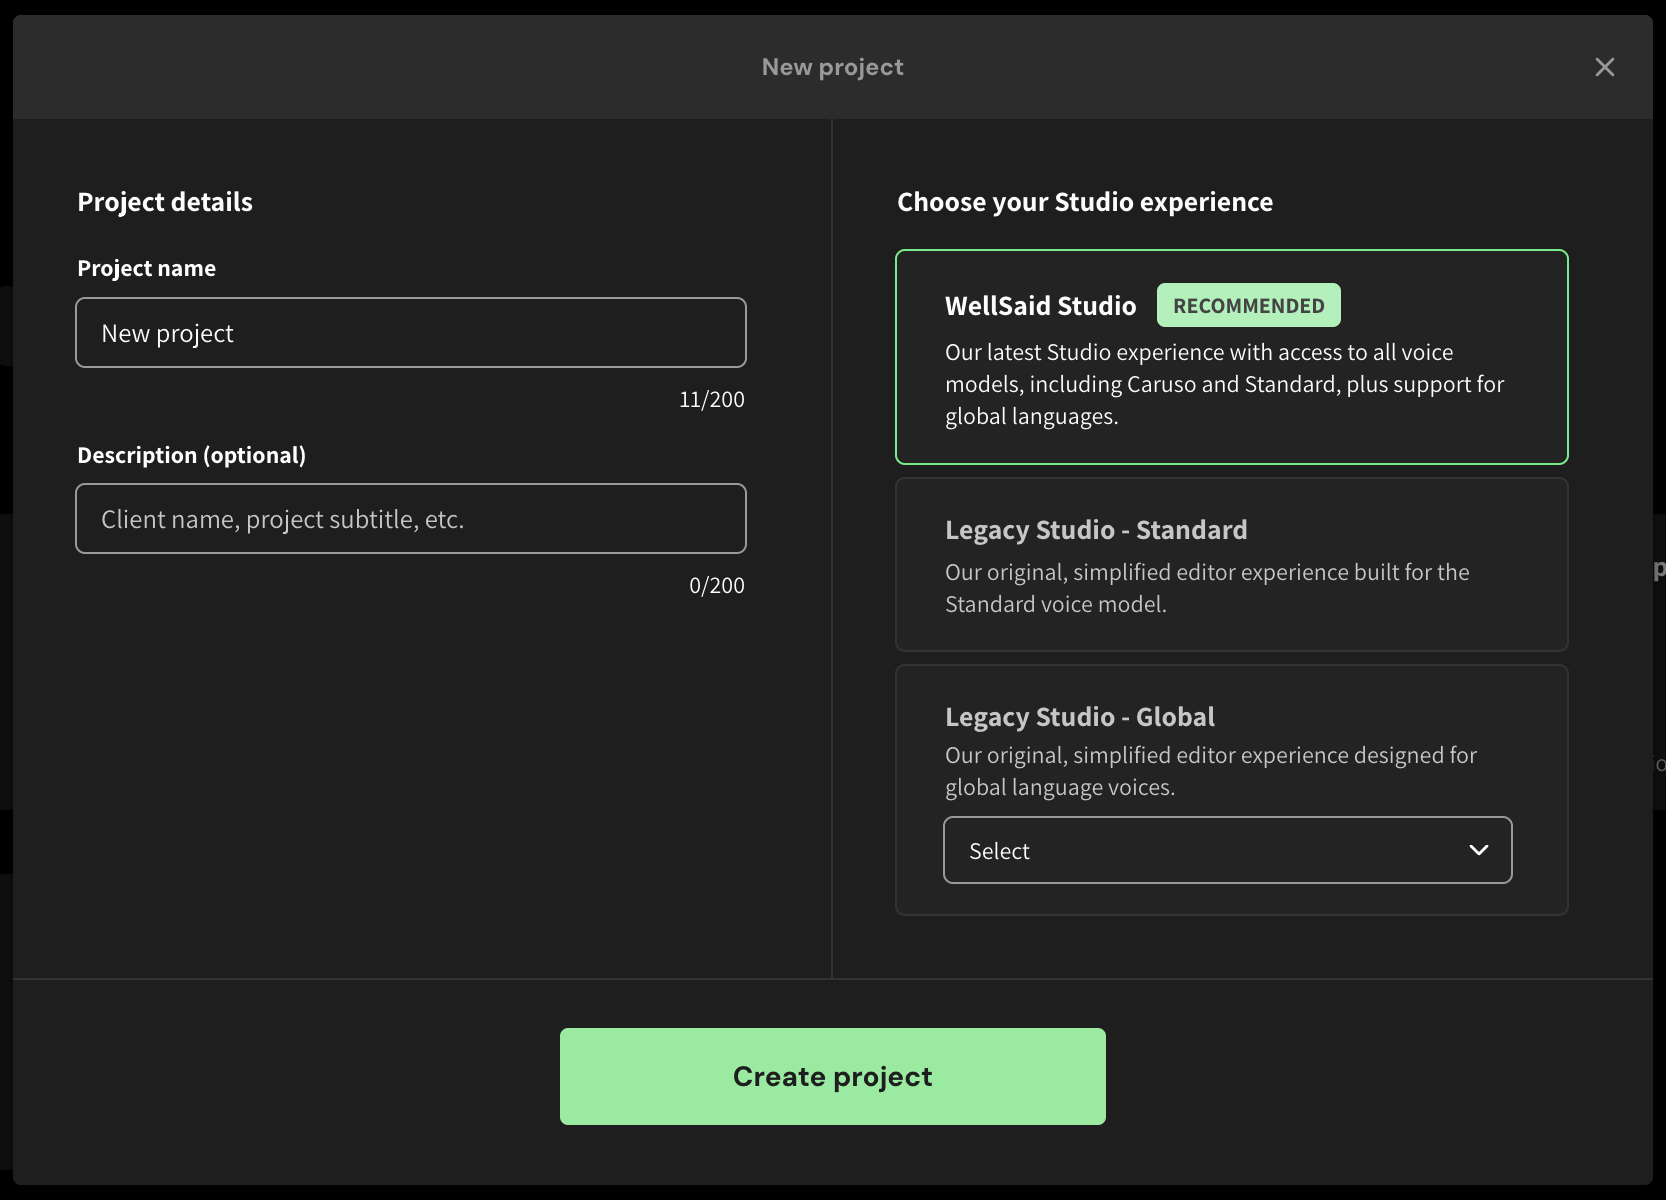Click the "Project details" heading
This screenshot has height=1200, width=1666.
click(x=165, y=202)
